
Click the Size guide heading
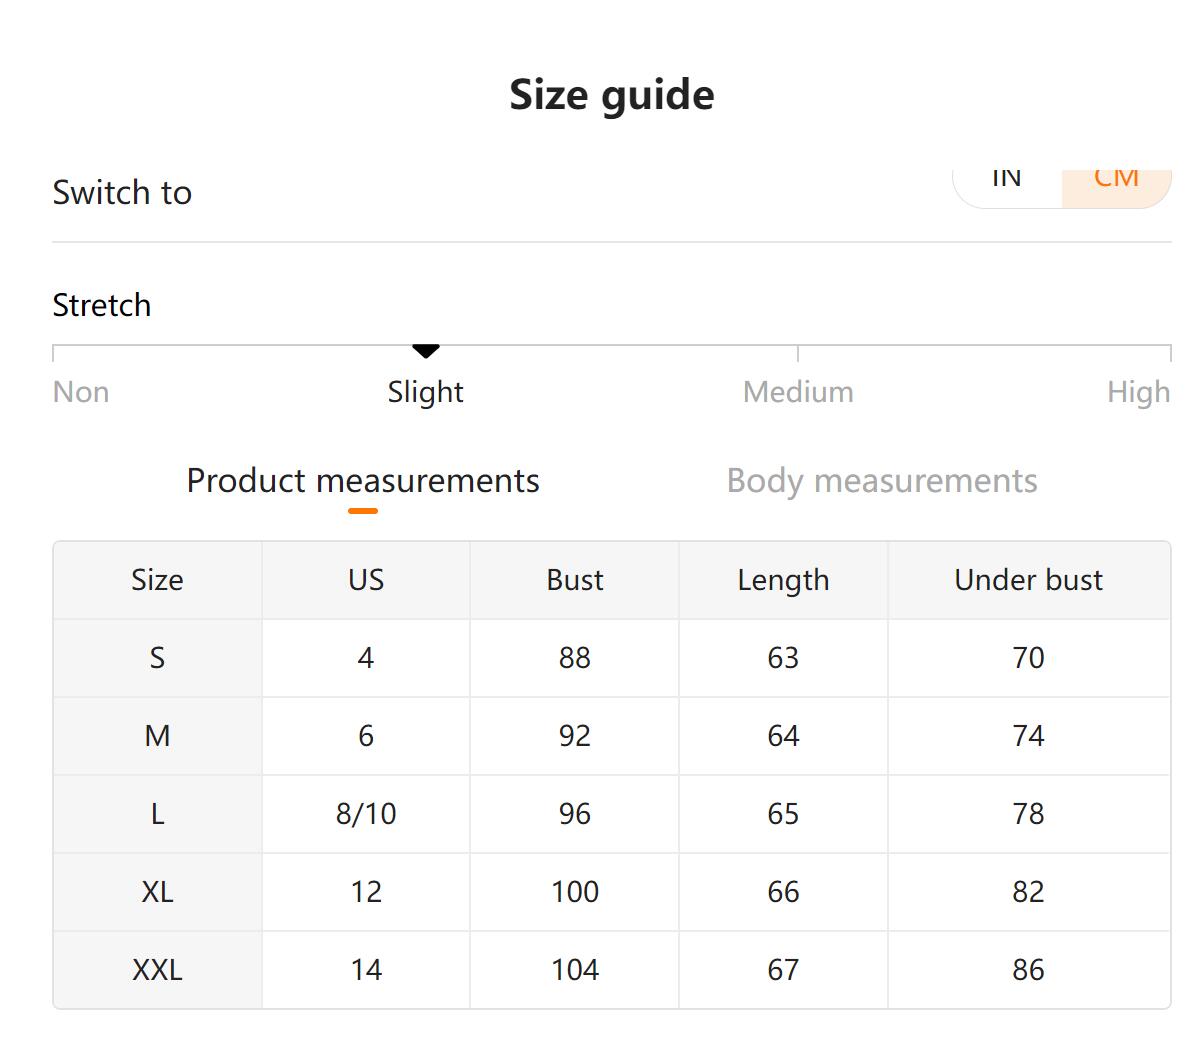click(612, 96)
